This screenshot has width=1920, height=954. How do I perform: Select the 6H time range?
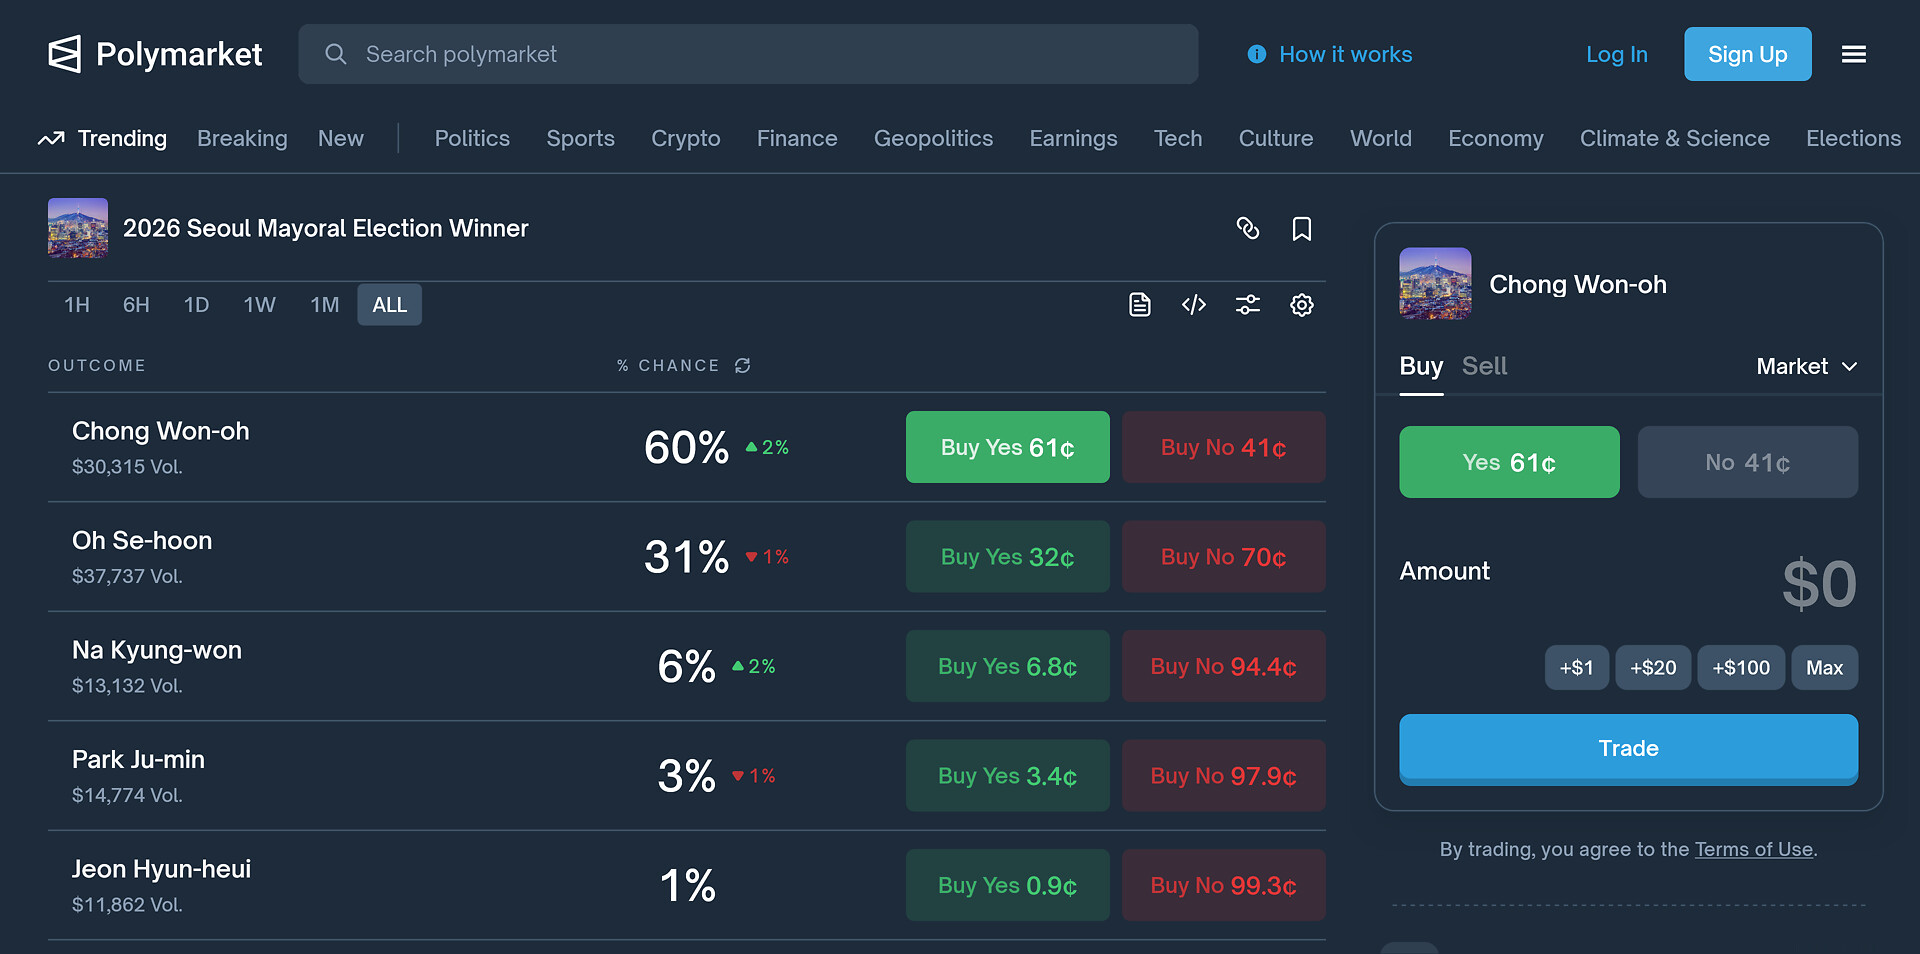tap(136, 305)
